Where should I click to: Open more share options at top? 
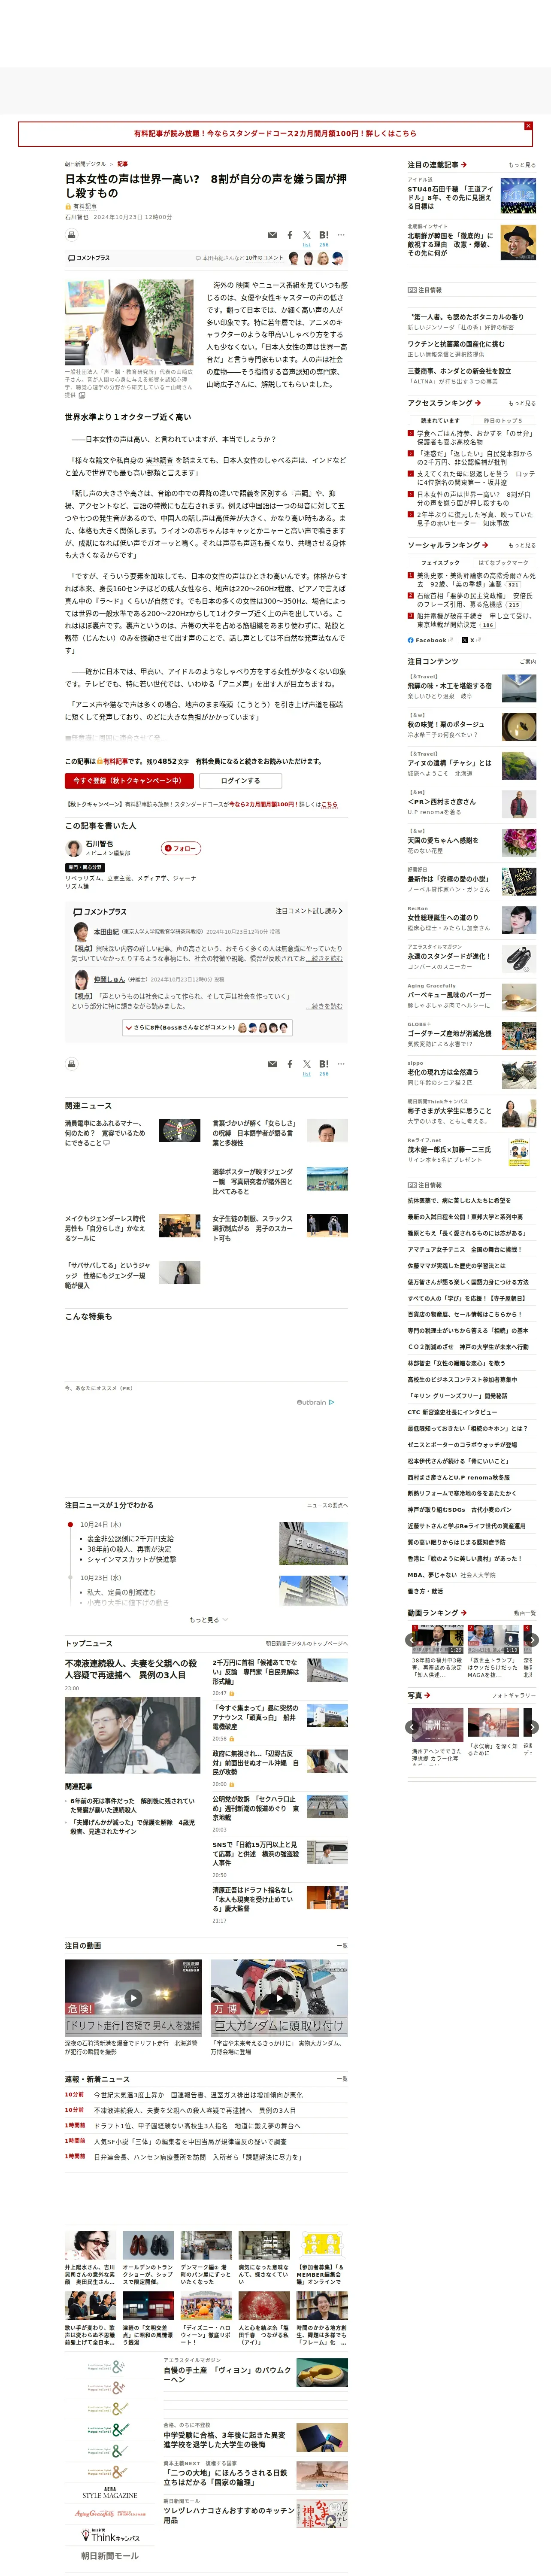pos(341,235)
